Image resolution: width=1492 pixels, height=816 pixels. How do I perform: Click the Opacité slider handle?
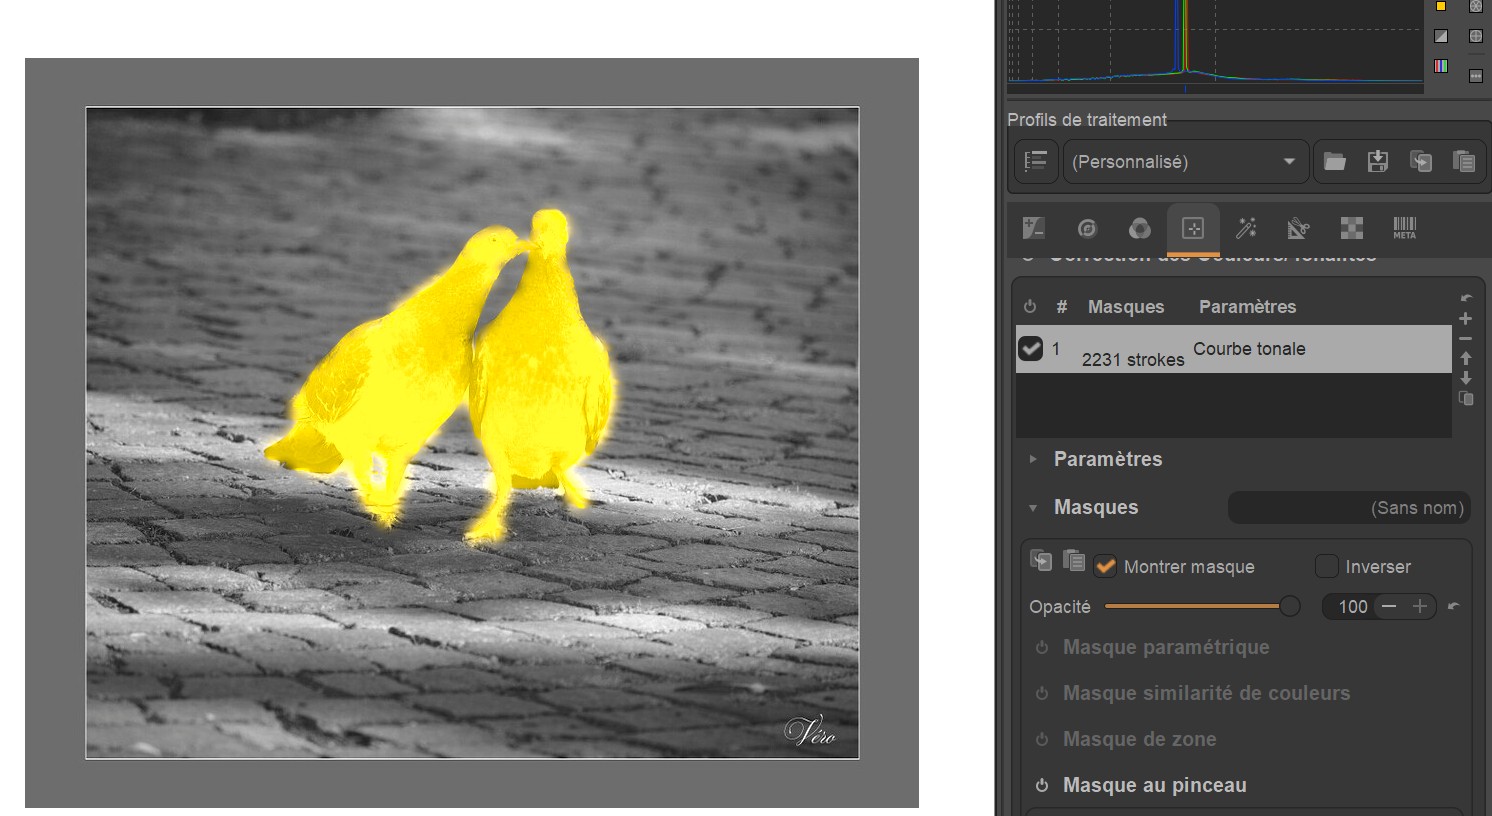tap(1290, 606)
